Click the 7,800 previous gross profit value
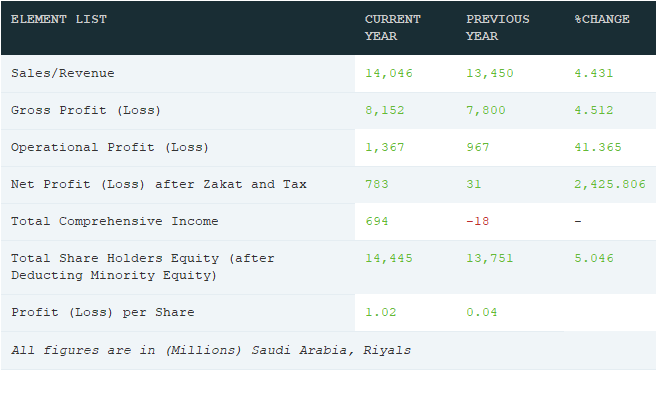The width and height of the screenshot is (658, 400). coord(486,110)
